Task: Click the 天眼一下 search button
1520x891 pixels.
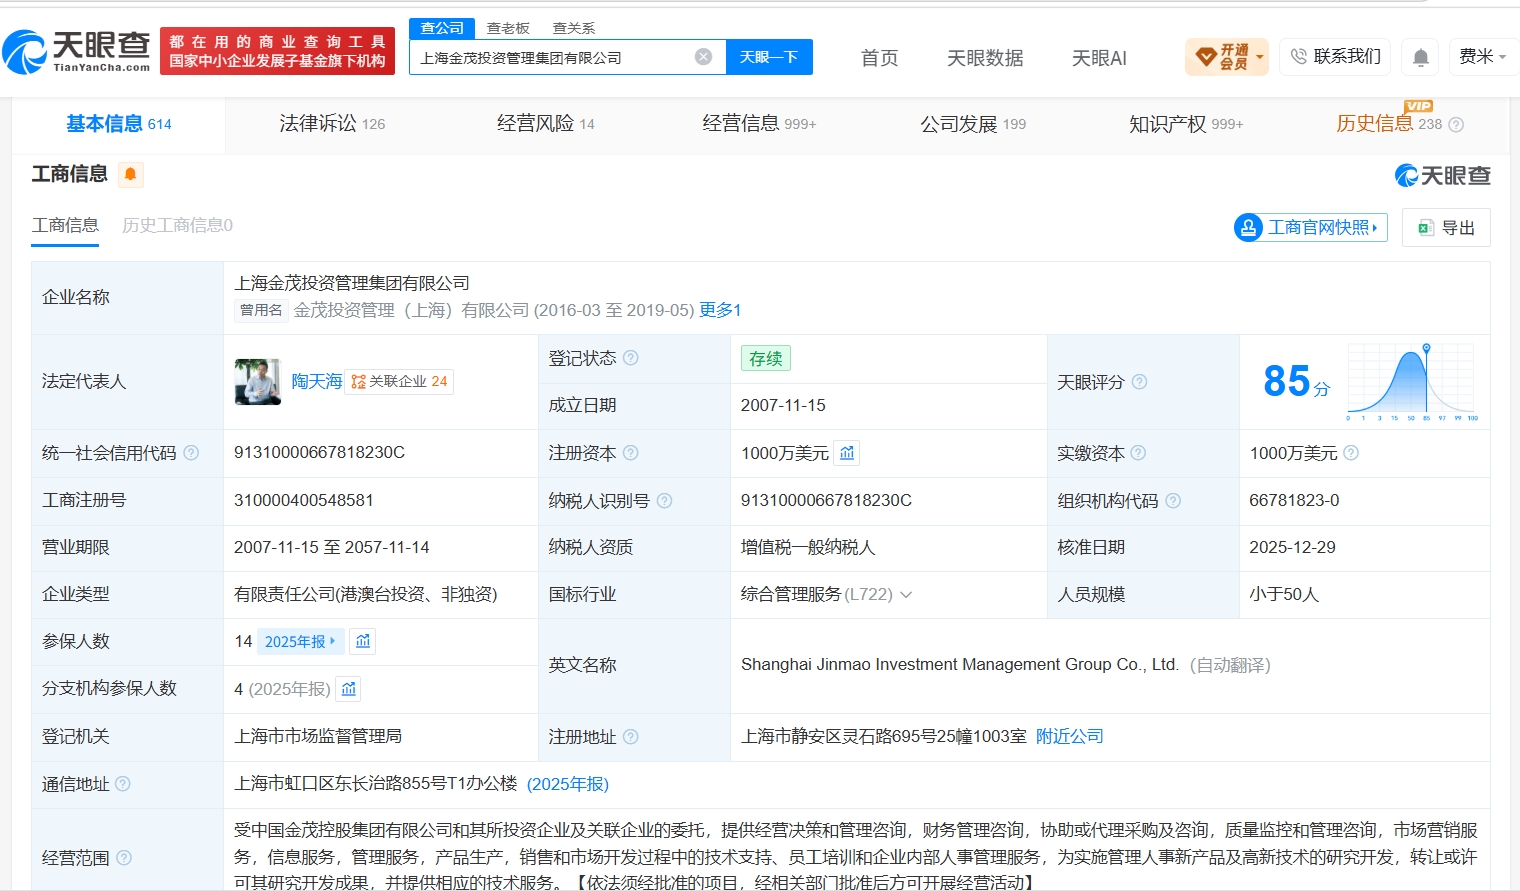Action: [769, 57]
